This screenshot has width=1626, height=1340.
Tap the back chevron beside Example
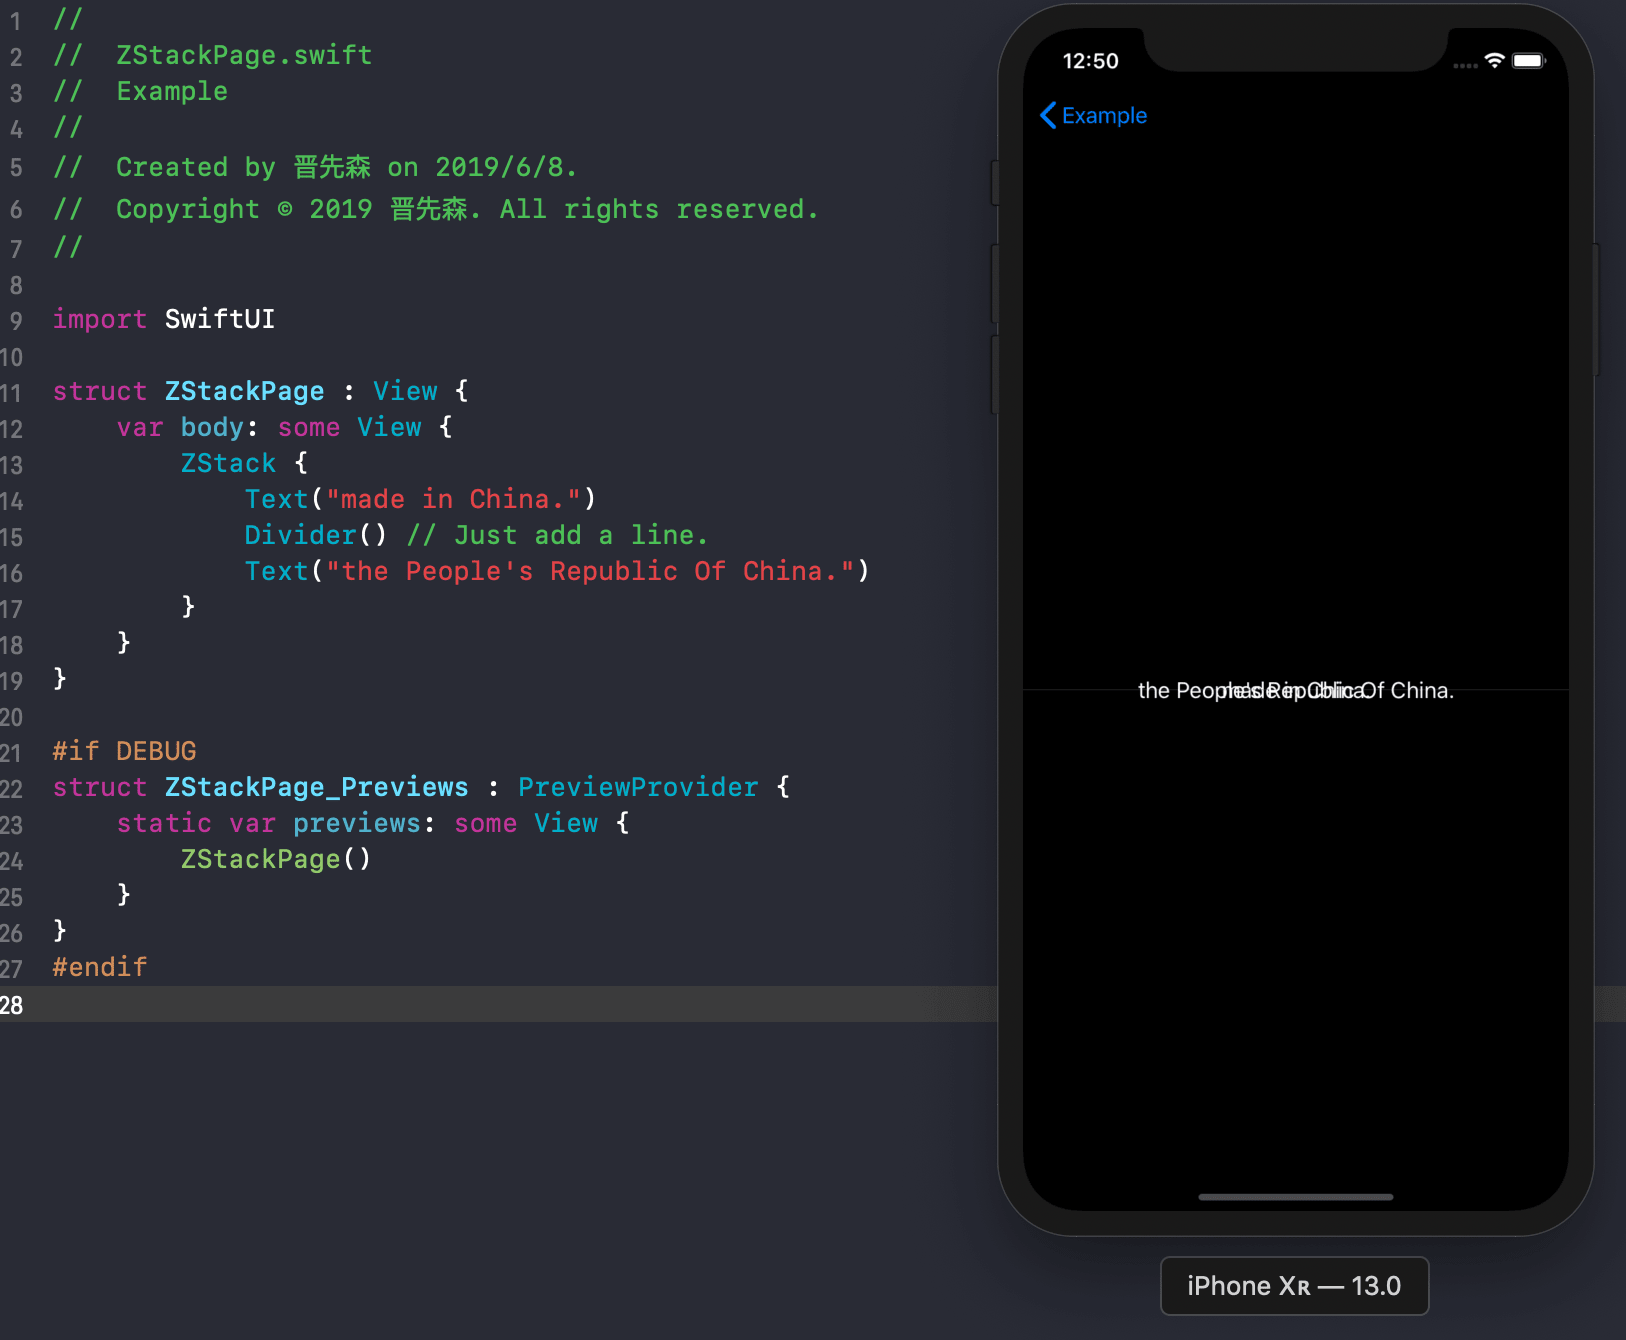pyautogui.click(x=1048, y=115)
